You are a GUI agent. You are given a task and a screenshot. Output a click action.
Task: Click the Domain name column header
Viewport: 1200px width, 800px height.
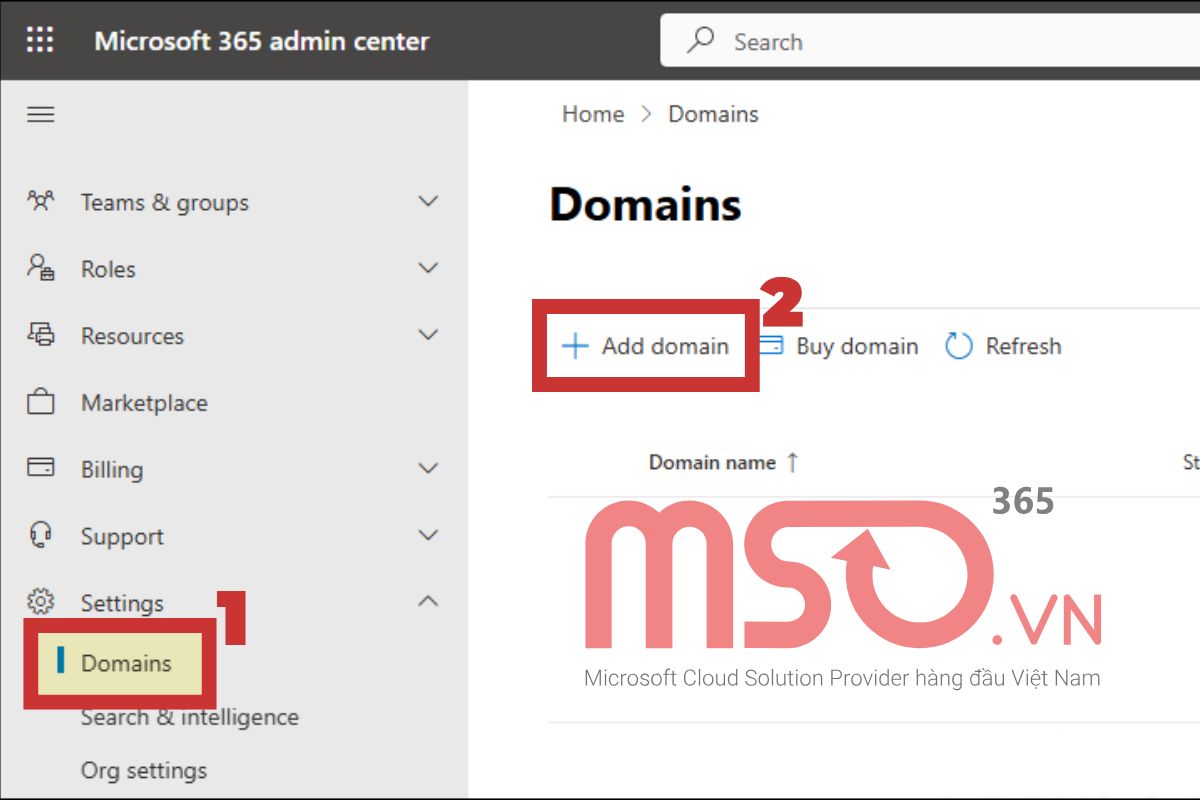pos(712,462)
